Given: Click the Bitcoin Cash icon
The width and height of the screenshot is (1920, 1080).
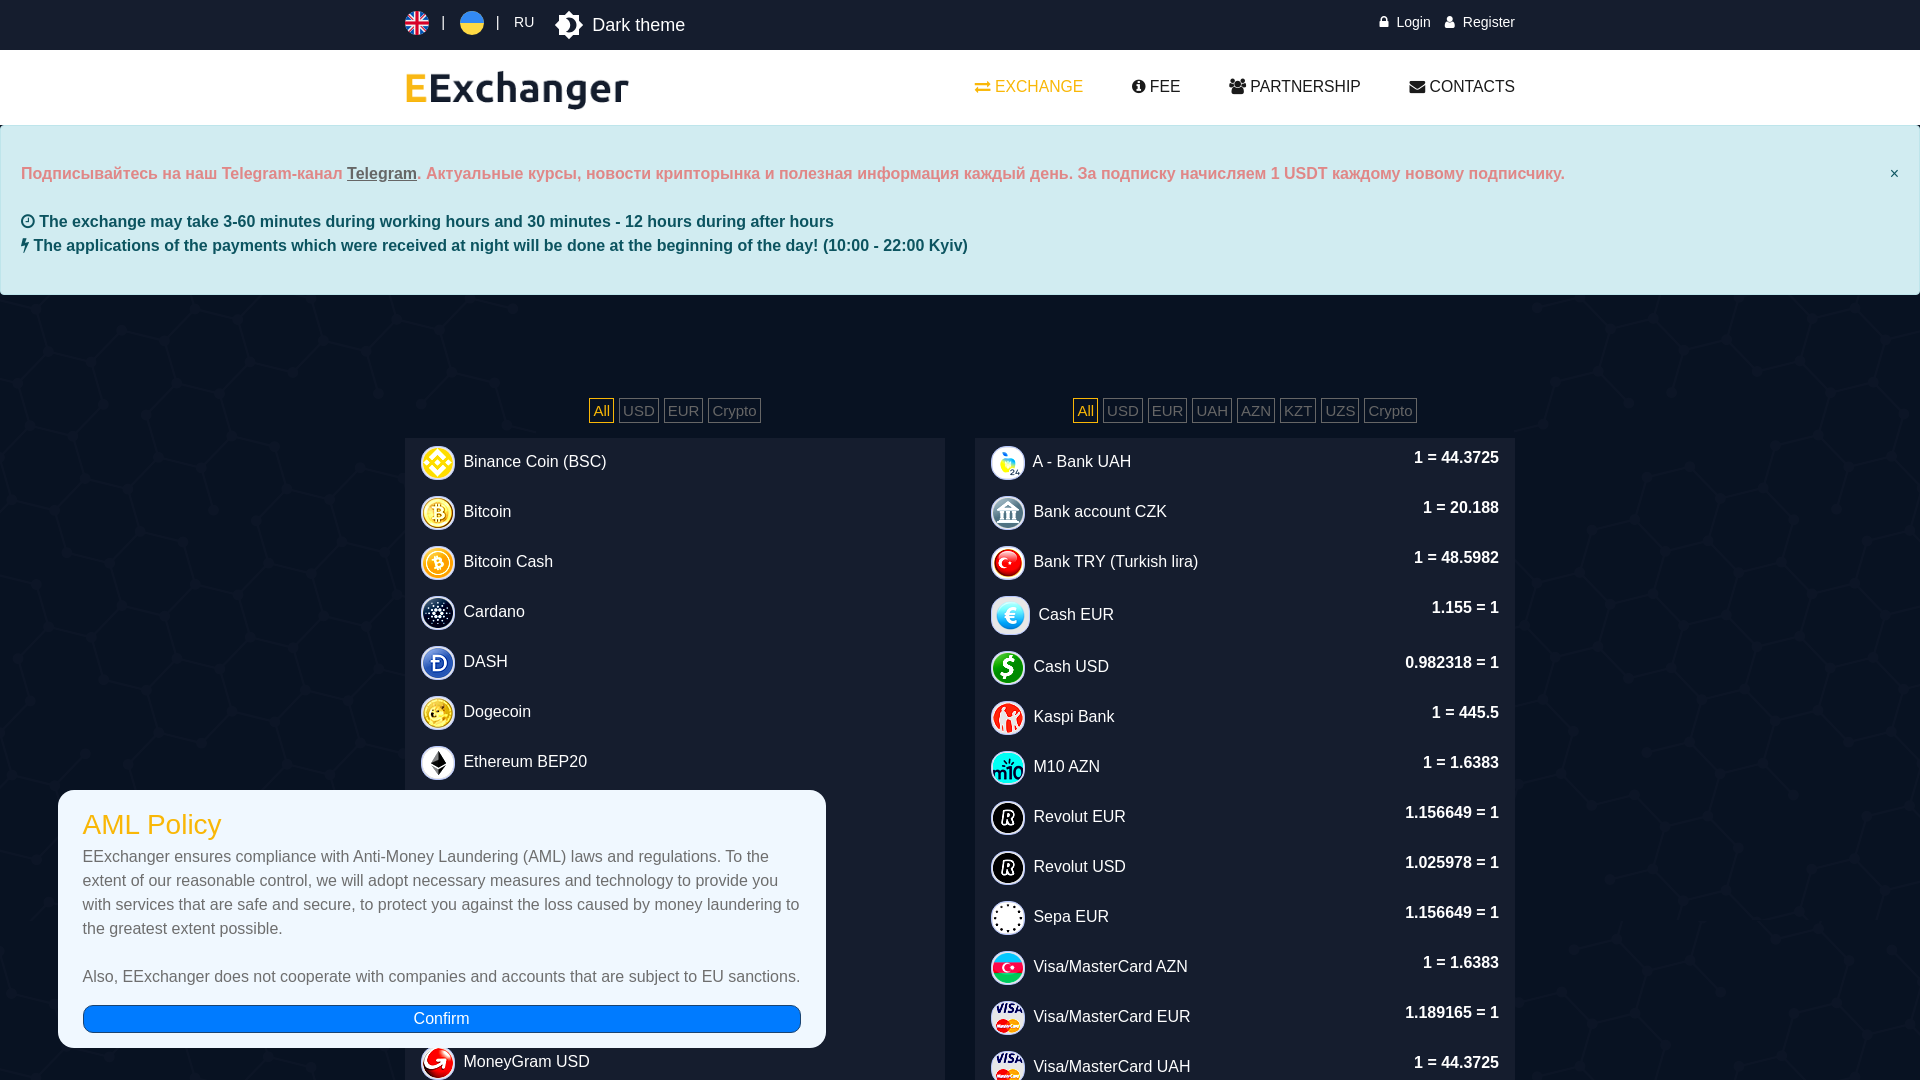Looking at the screenshot, I should click(x=438, y=563).
